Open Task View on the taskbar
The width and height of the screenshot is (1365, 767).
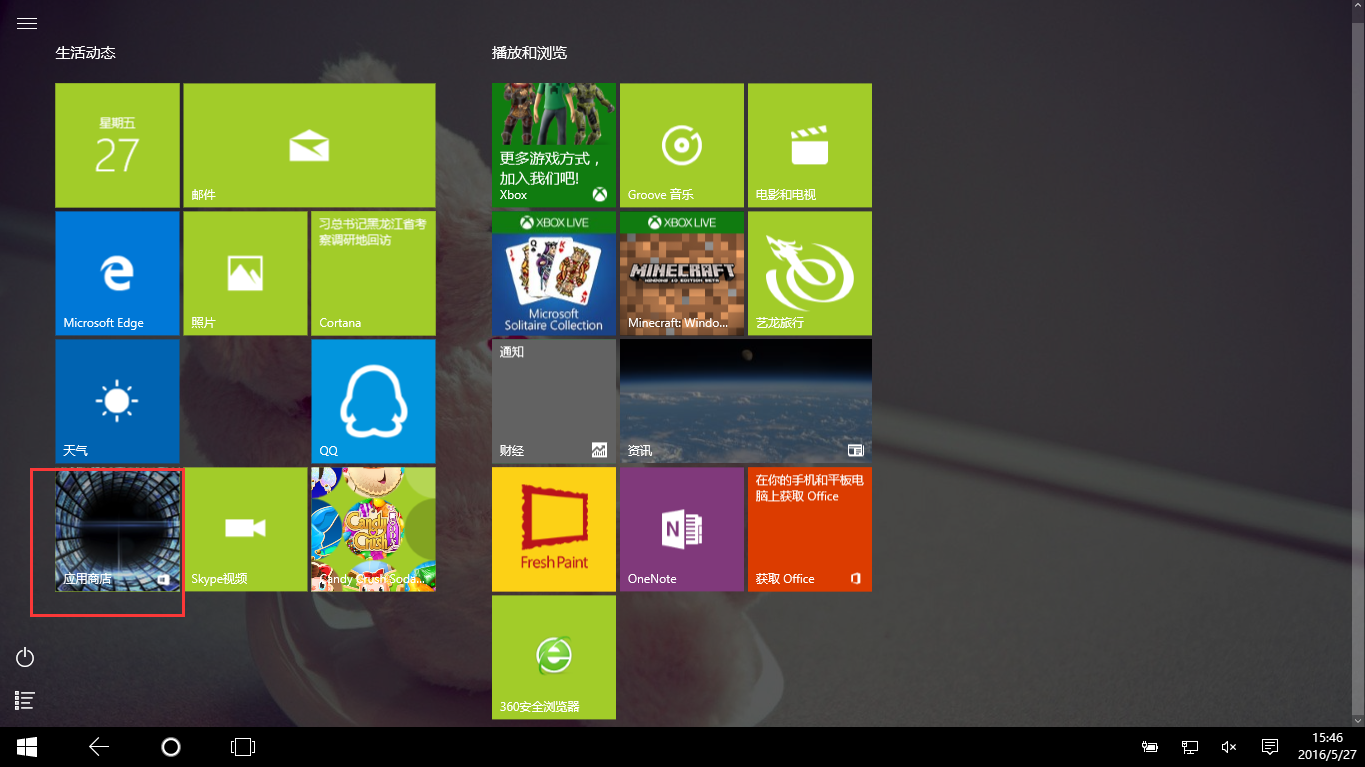coord(243,747)
